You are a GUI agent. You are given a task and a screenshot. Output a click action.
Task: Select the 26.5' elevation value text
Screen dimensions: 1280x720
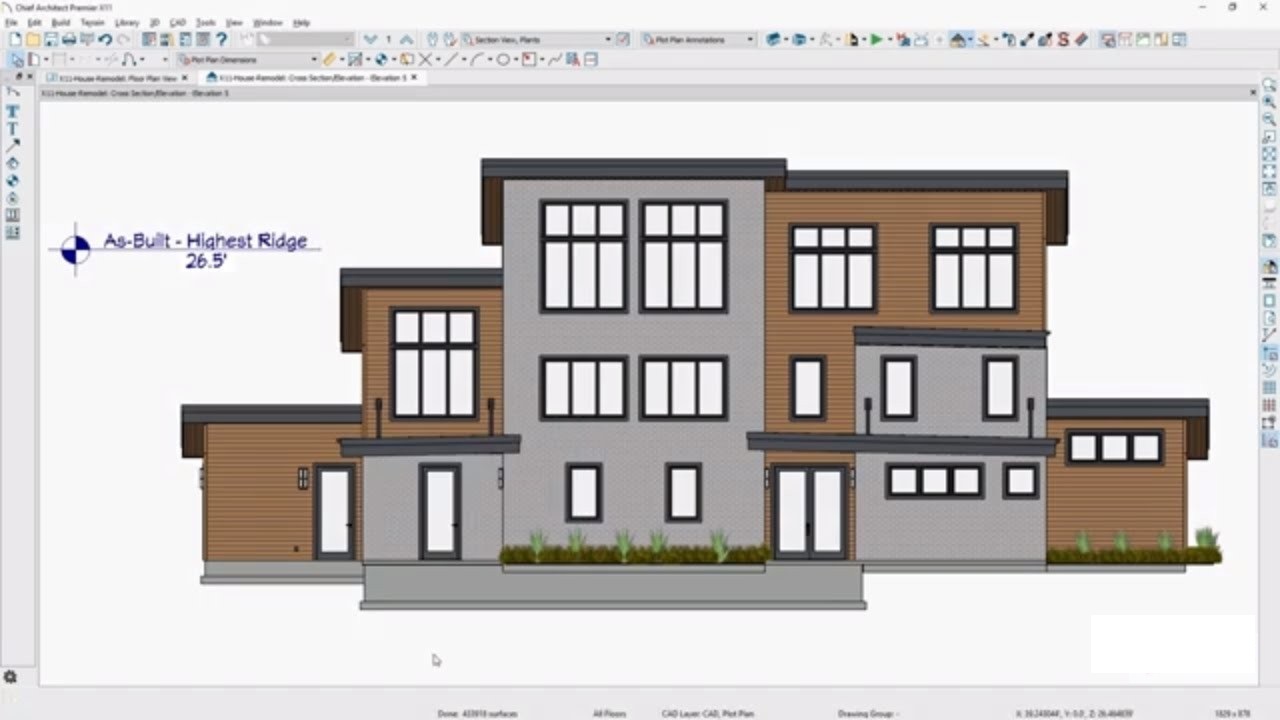point(205,261)
